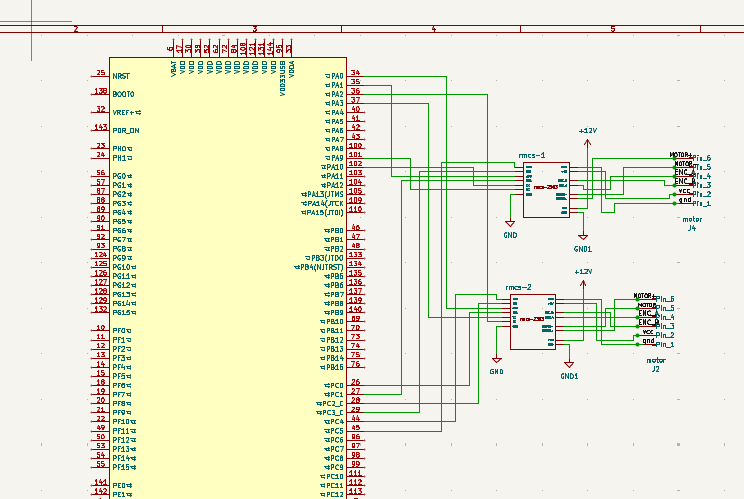Click the PH1 pin label

point(122,158)
